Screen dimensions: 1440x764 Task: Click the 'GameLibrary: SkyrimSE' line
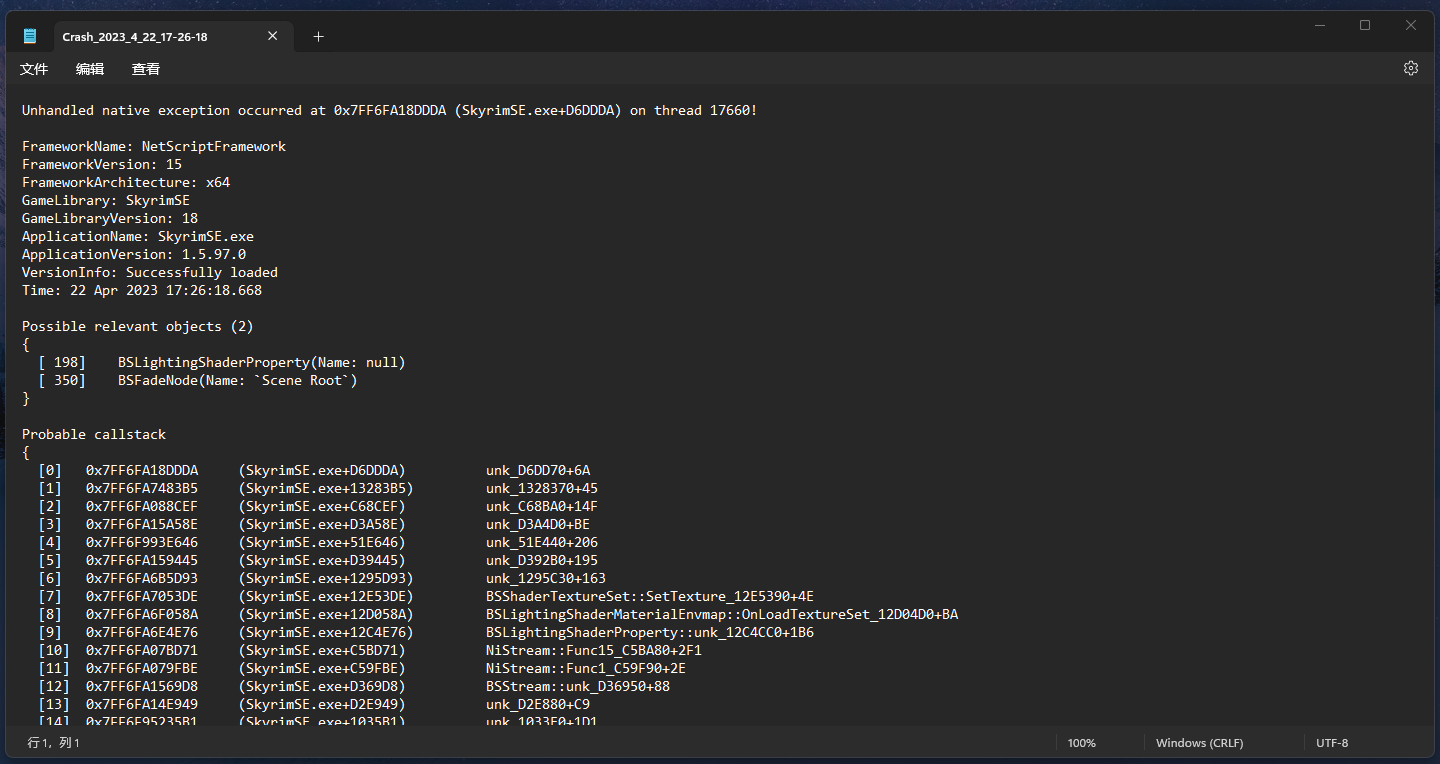pyautogui.click(x=106, y=200)
